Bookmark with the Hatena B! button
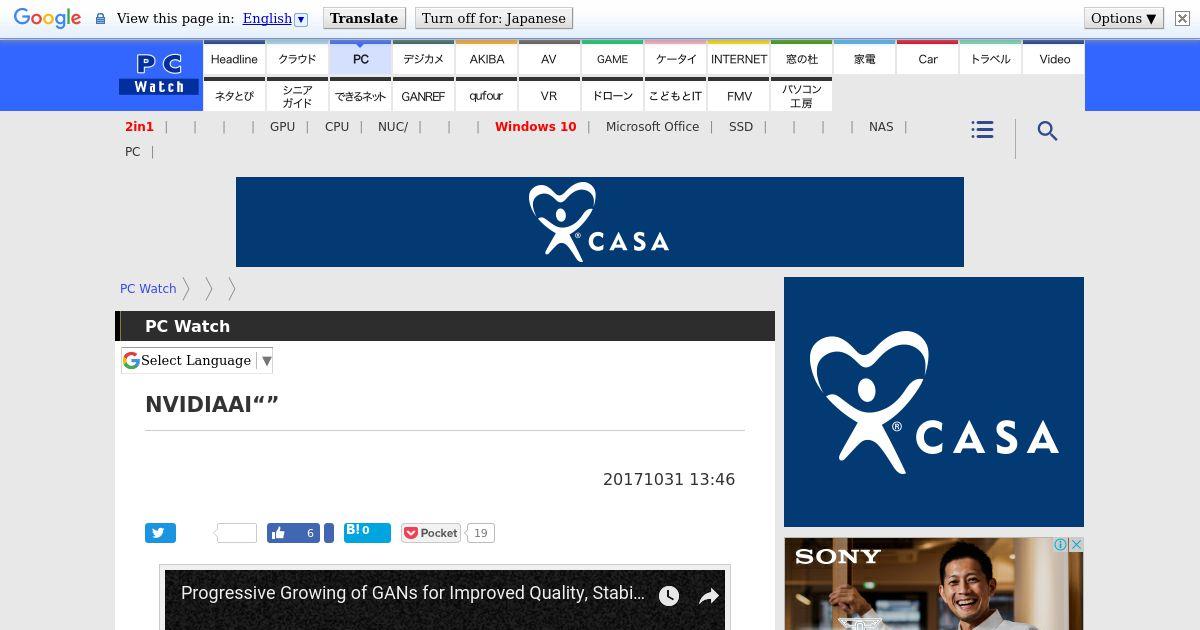The image size is (1200, 630). pyautogui.click(x=367, y=532)
